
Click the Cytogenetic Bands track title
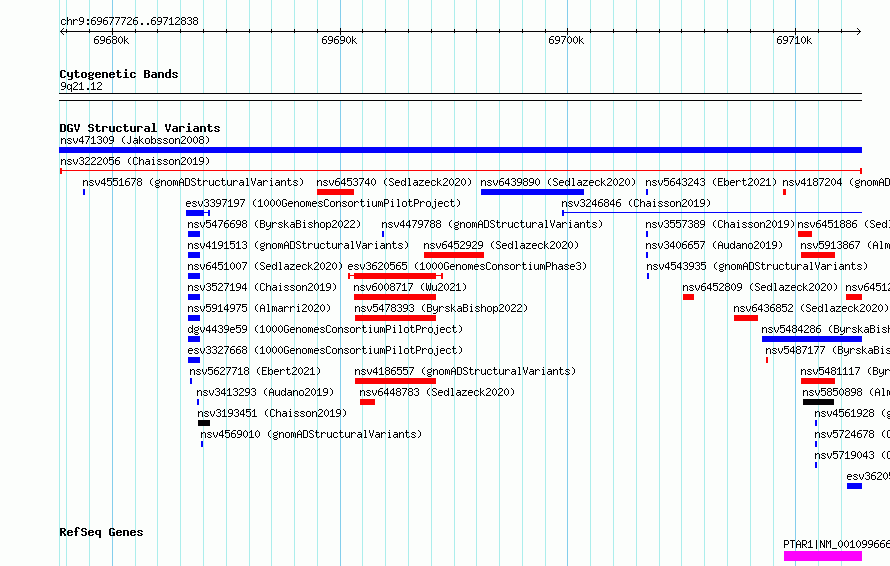[x=119, y=74]
